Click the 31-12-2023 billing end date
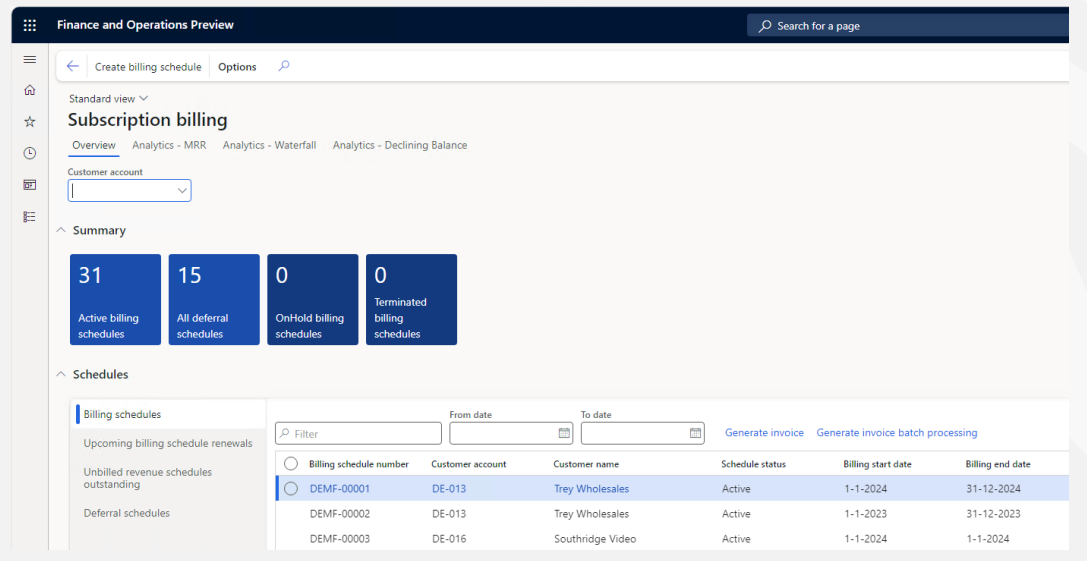The width and height of the screenshot is (1087, 561). click(x=993, y=514)
